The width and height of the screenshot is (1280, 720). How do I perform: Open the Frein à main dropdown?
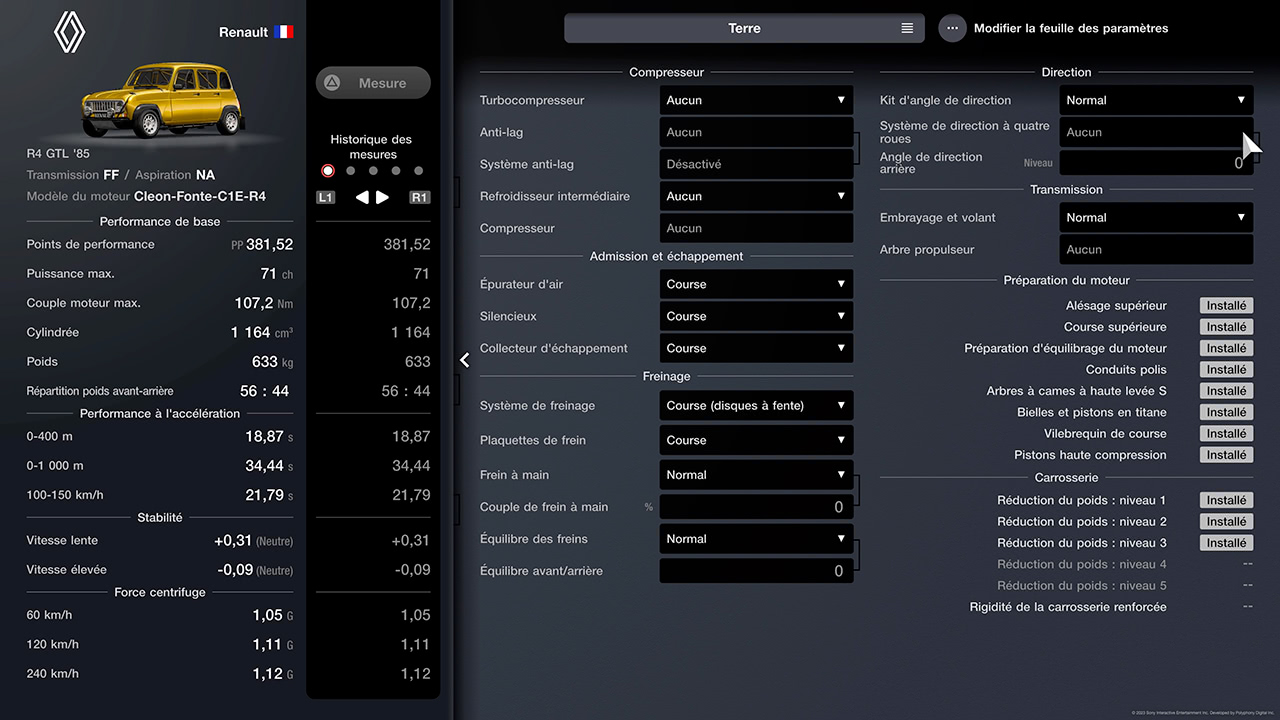click(756, 475)
